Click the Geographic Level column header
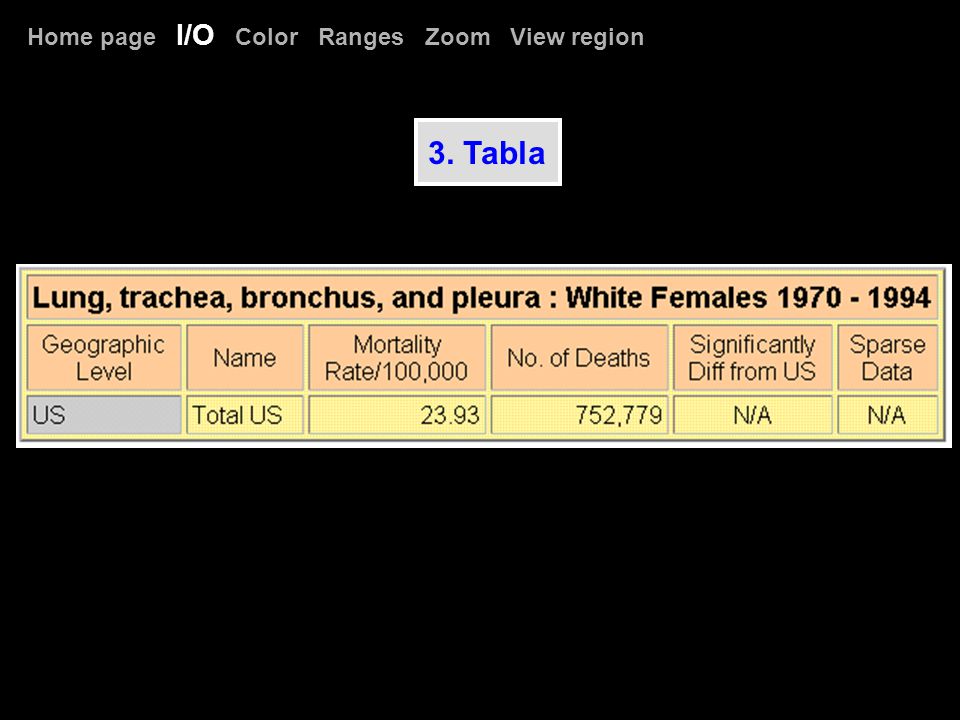960x720 pixels. coord(104,358)
